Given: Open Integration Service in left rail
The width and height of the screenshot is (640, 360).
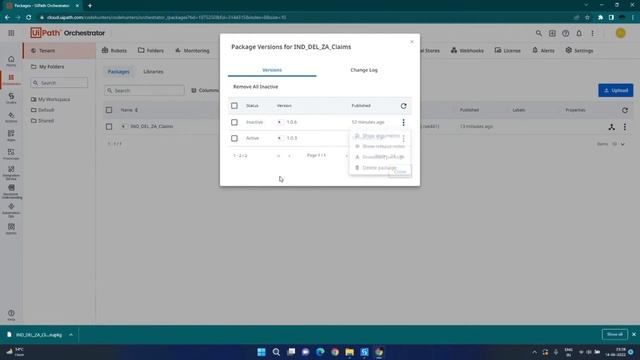Looking at the screenshot, I should (11, 173).
